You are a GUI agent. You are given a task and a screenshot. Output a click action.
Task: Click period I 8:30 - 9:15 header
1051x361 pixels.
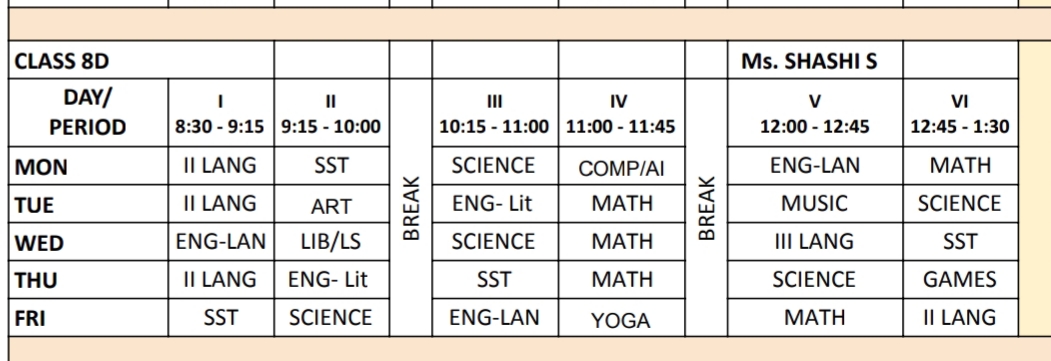tap(221, 113)
